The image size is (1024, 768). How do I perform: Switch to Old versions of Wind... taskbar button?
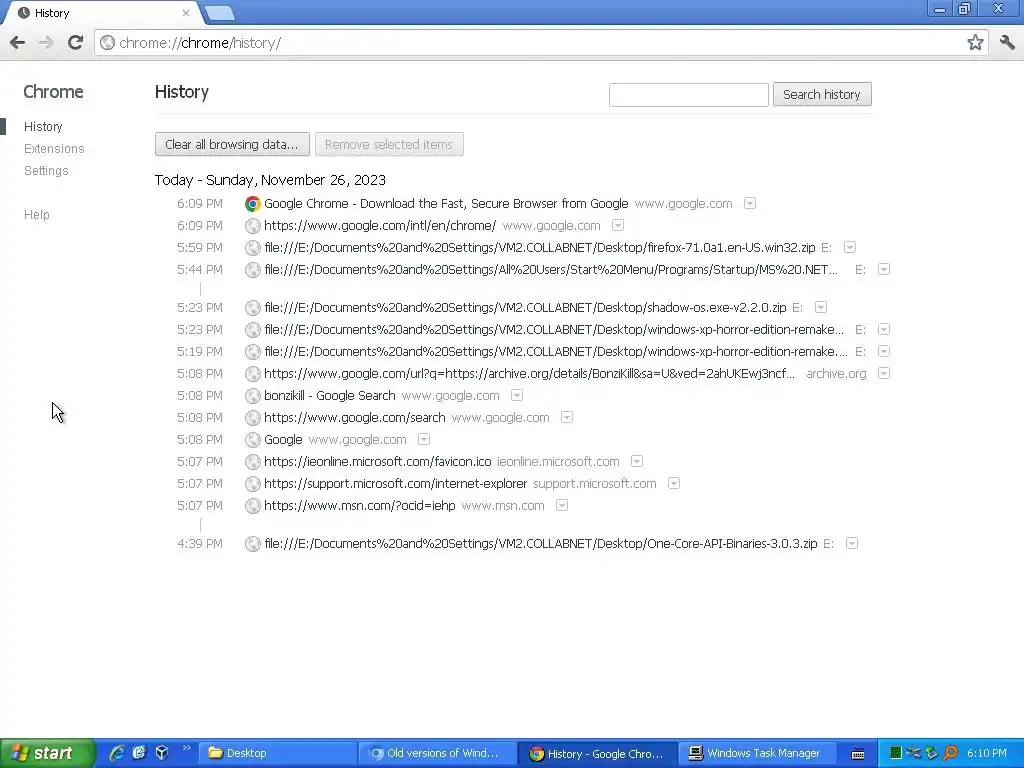(436, 753)
